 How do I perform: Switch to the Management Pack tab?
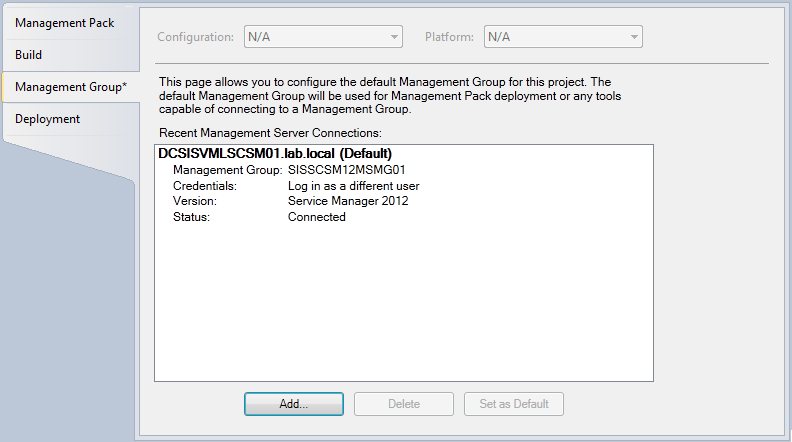click(64, 22)
